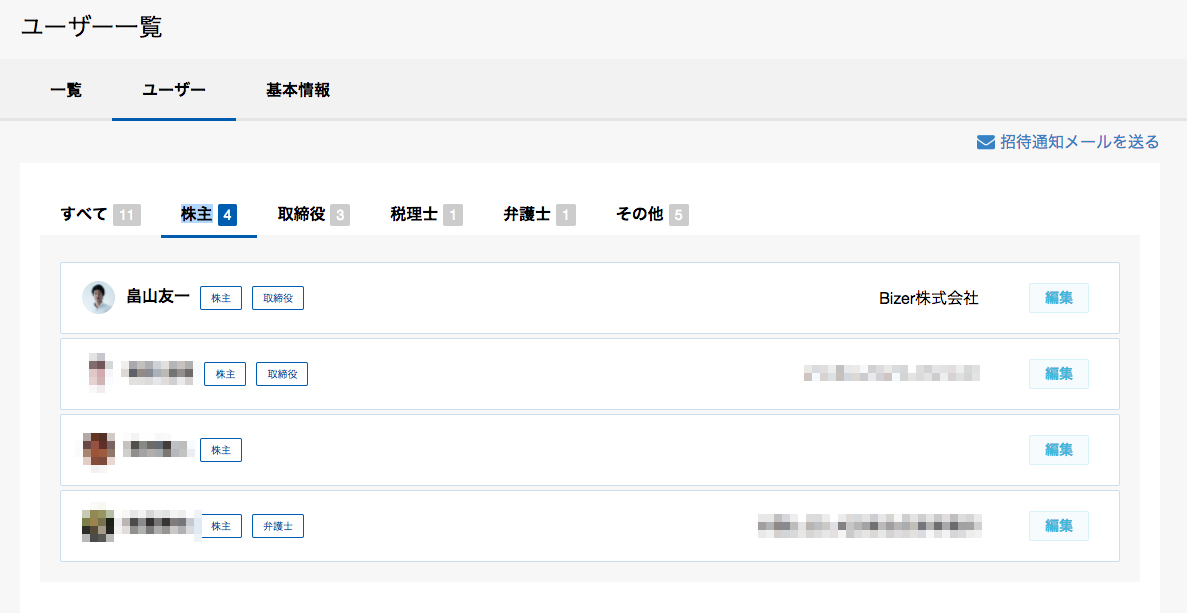
Task: Click 招待通知メールを送る link
Action: (x=1079, y=142)
